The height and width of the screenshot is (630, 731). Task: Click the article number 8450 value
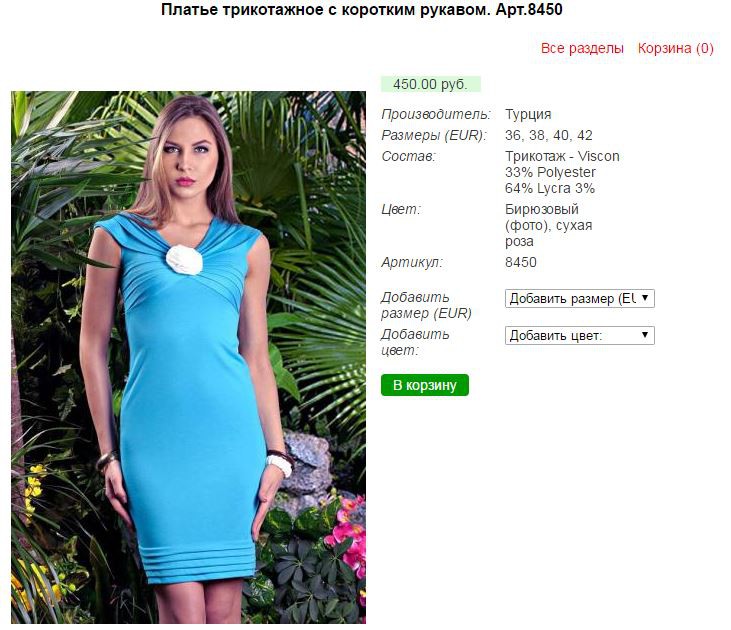pyautogui.click(x=521, y=262)
